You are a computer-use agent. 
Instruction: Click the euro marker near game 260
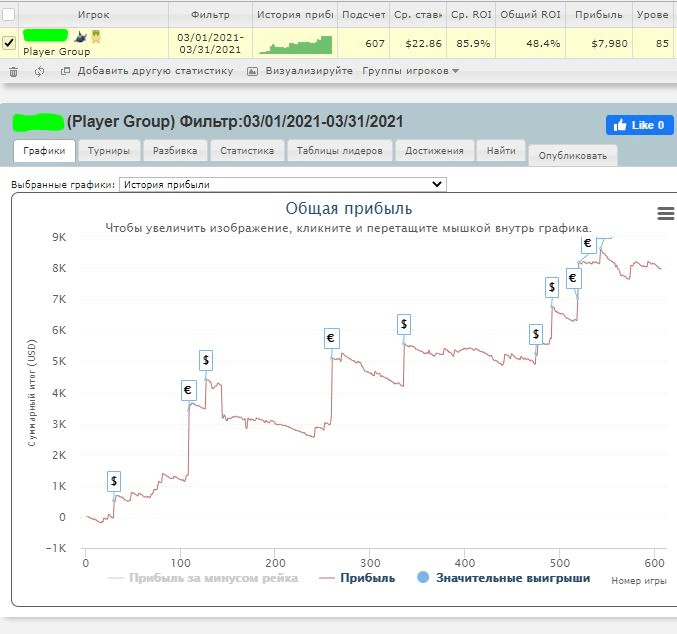point(331,339)
